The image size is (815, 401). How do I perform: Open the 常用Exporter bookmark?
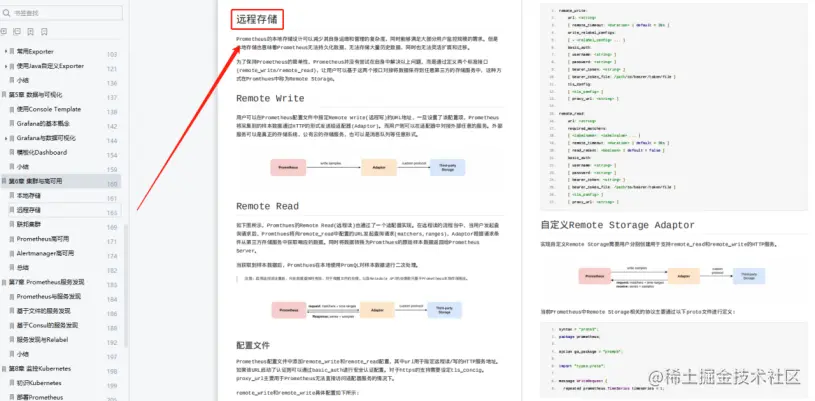[35, 51]
